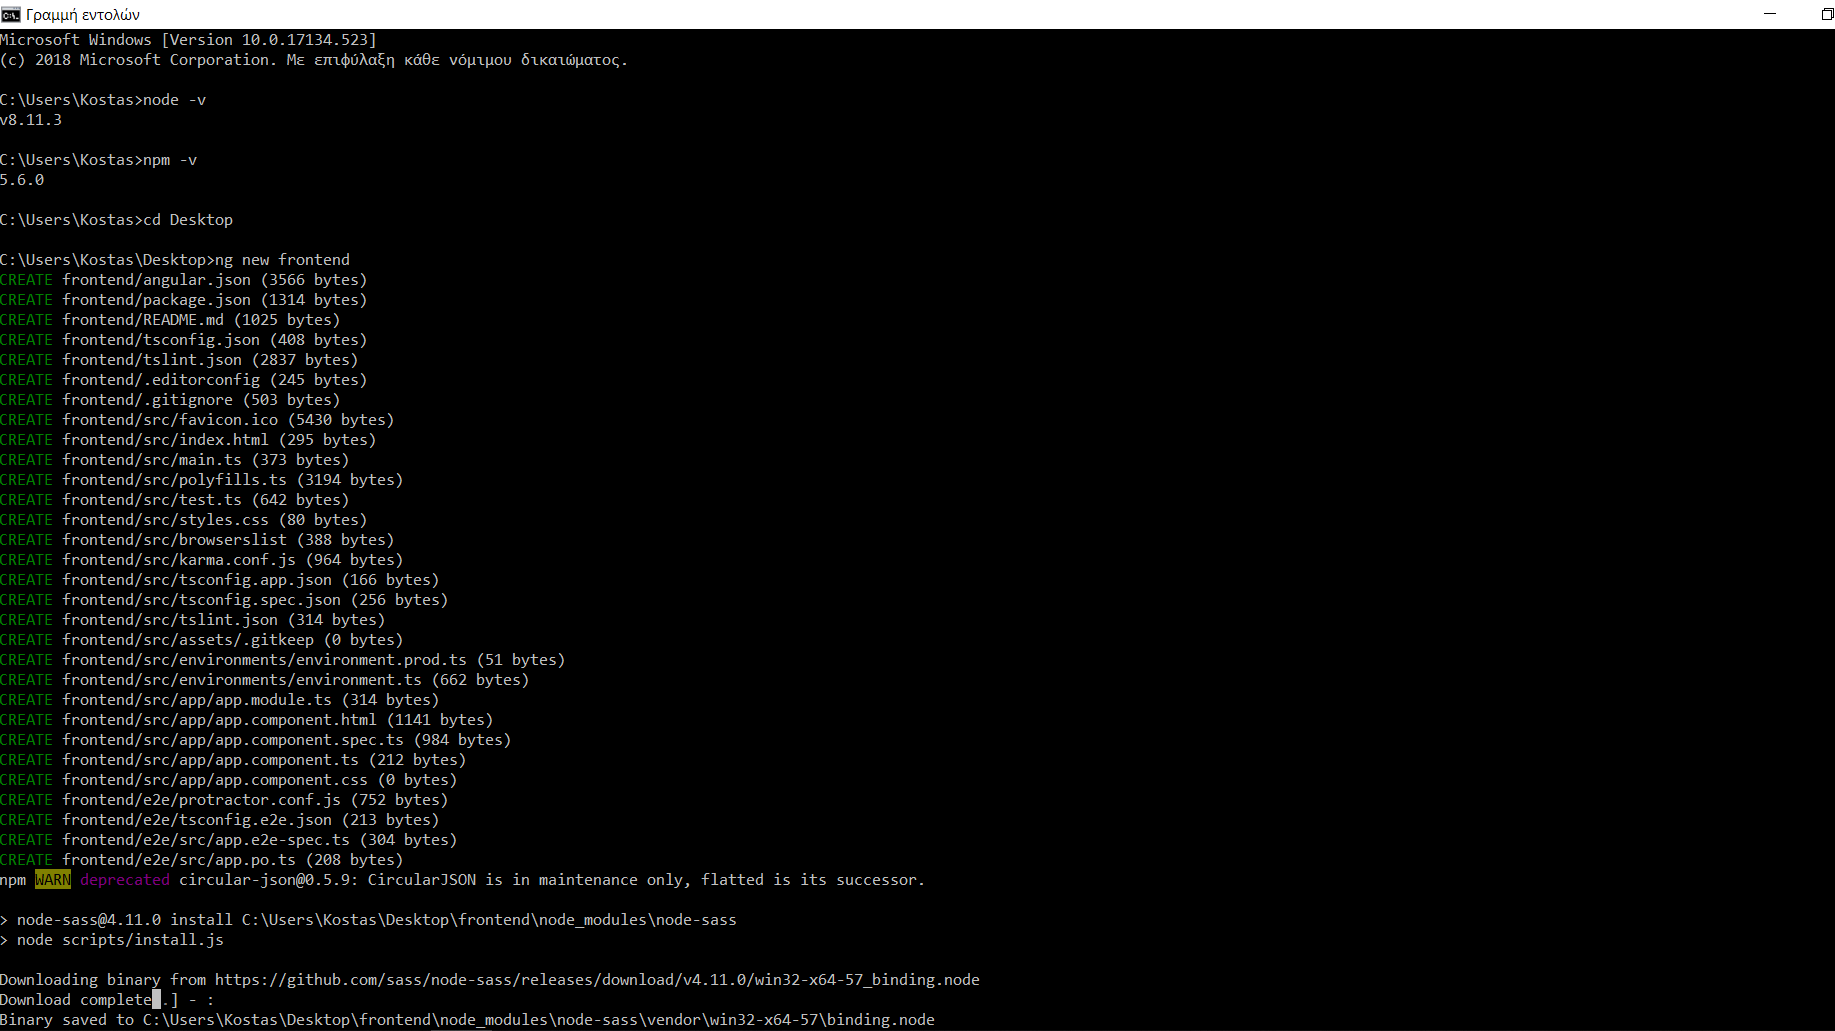Click the 'cd Desktop' command line
This screenshot has height=1031, width=1835.
point(116,220)
